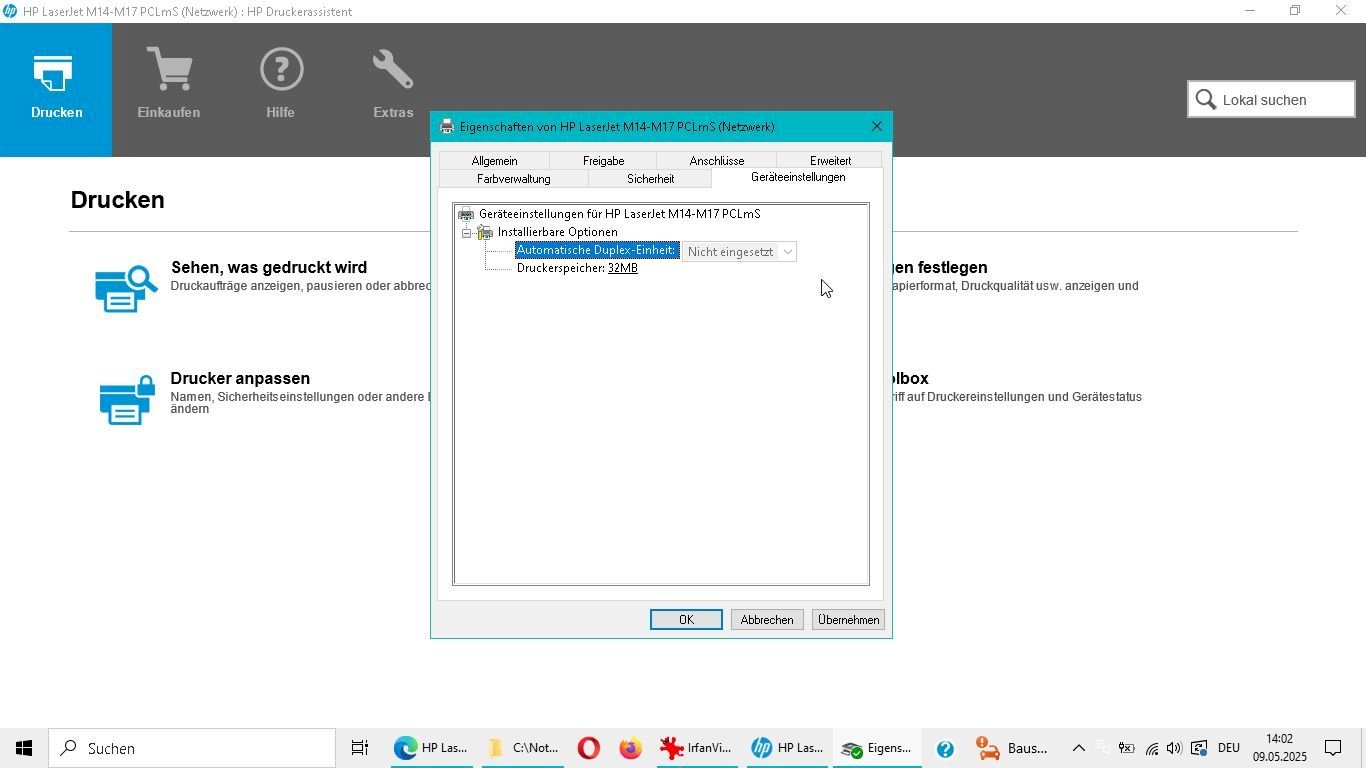1366x768 pixels.
Task: Click the 'Drucker anpassen' lock printer icon
Action: (126, 399)
